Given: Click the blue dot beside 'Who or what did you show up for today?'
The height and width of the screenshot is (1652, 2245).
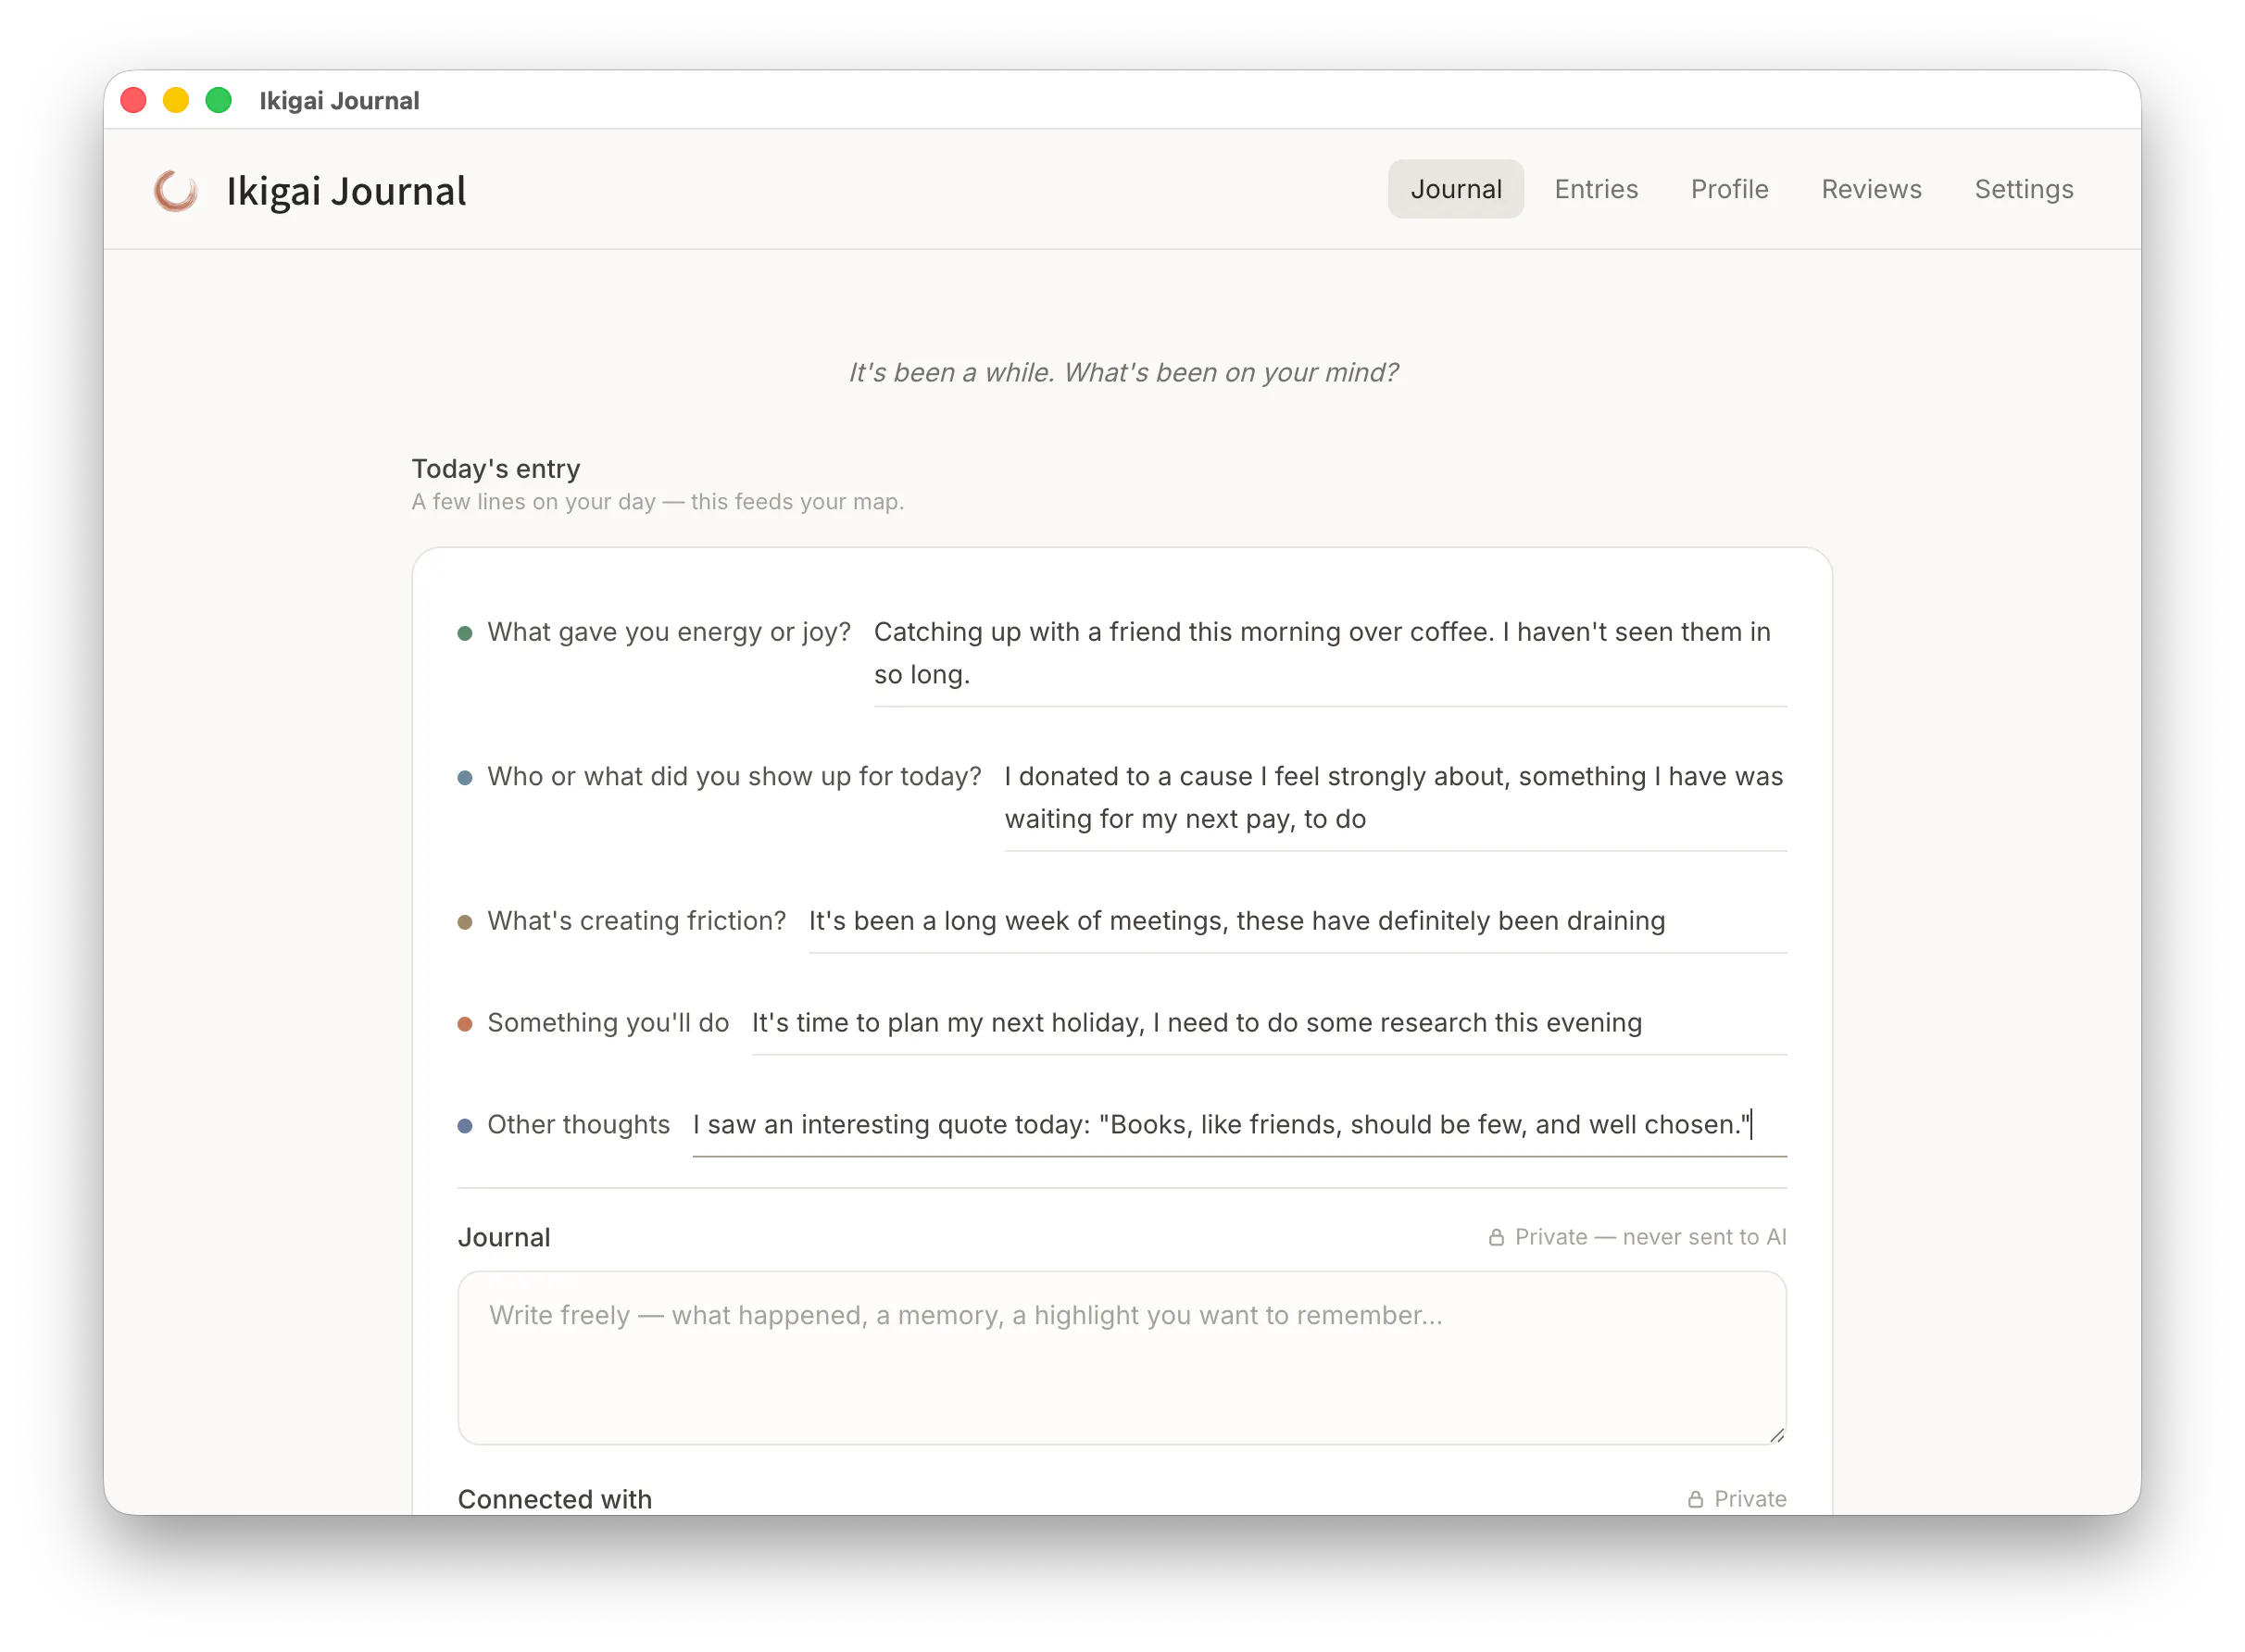Looking at the screenshot, I should coord(465,778).
